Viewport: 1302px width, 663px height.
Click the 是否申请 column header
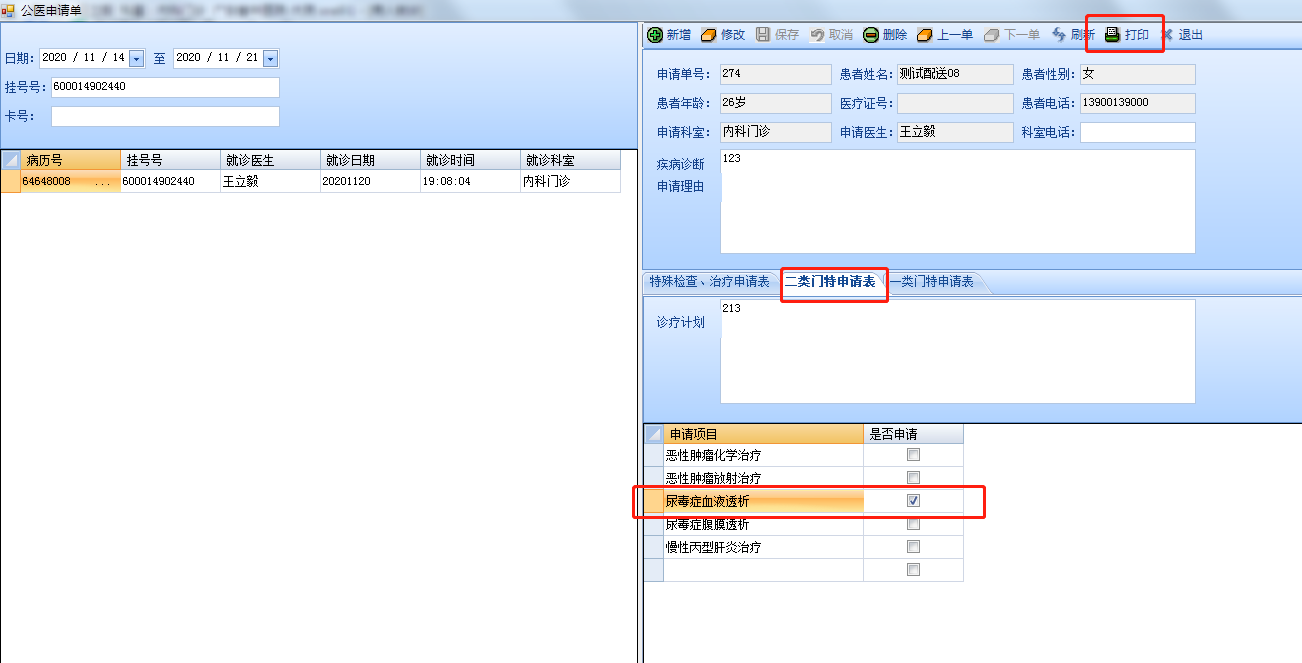point(913,434)
